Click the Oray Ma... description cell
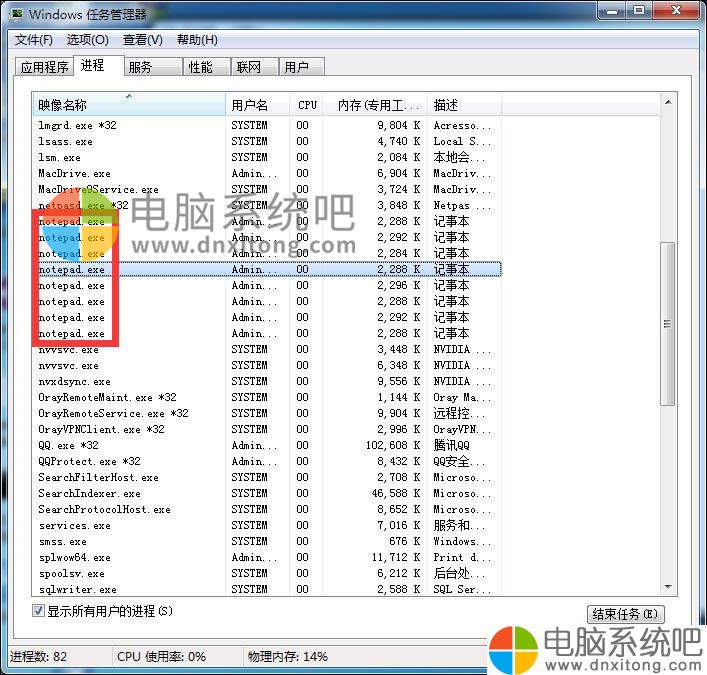707x675 pixels. click(462, 397)
